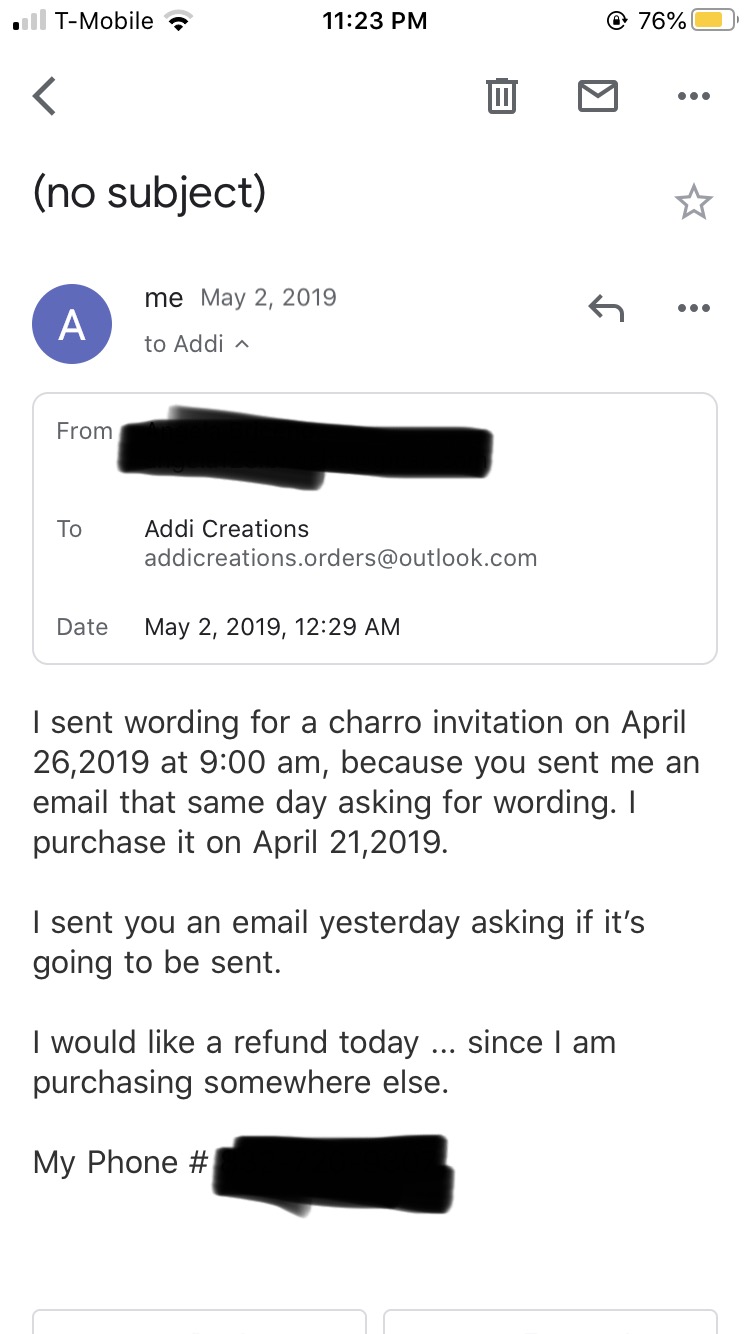Viewport: 750px width, 1334px height.
Task: Tap the battery indicator in status bar
Action: click(714, 20)
